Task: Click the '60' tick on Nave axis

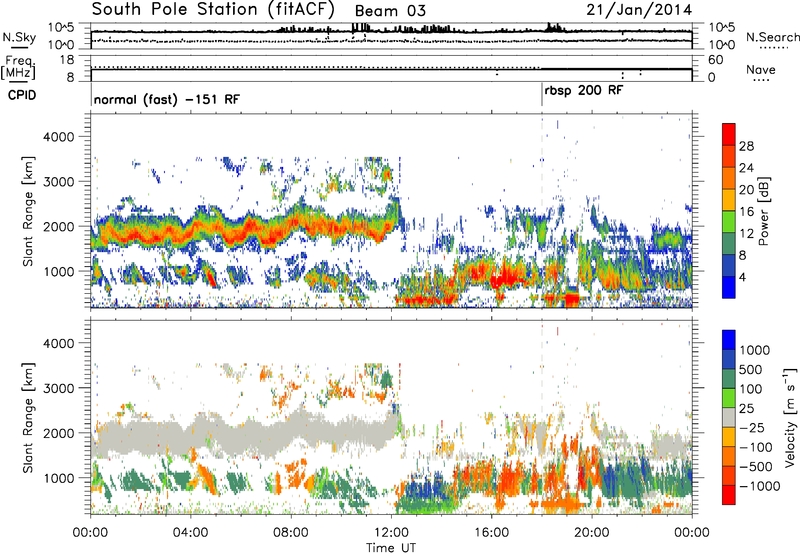Action: [x=716, y=60]
